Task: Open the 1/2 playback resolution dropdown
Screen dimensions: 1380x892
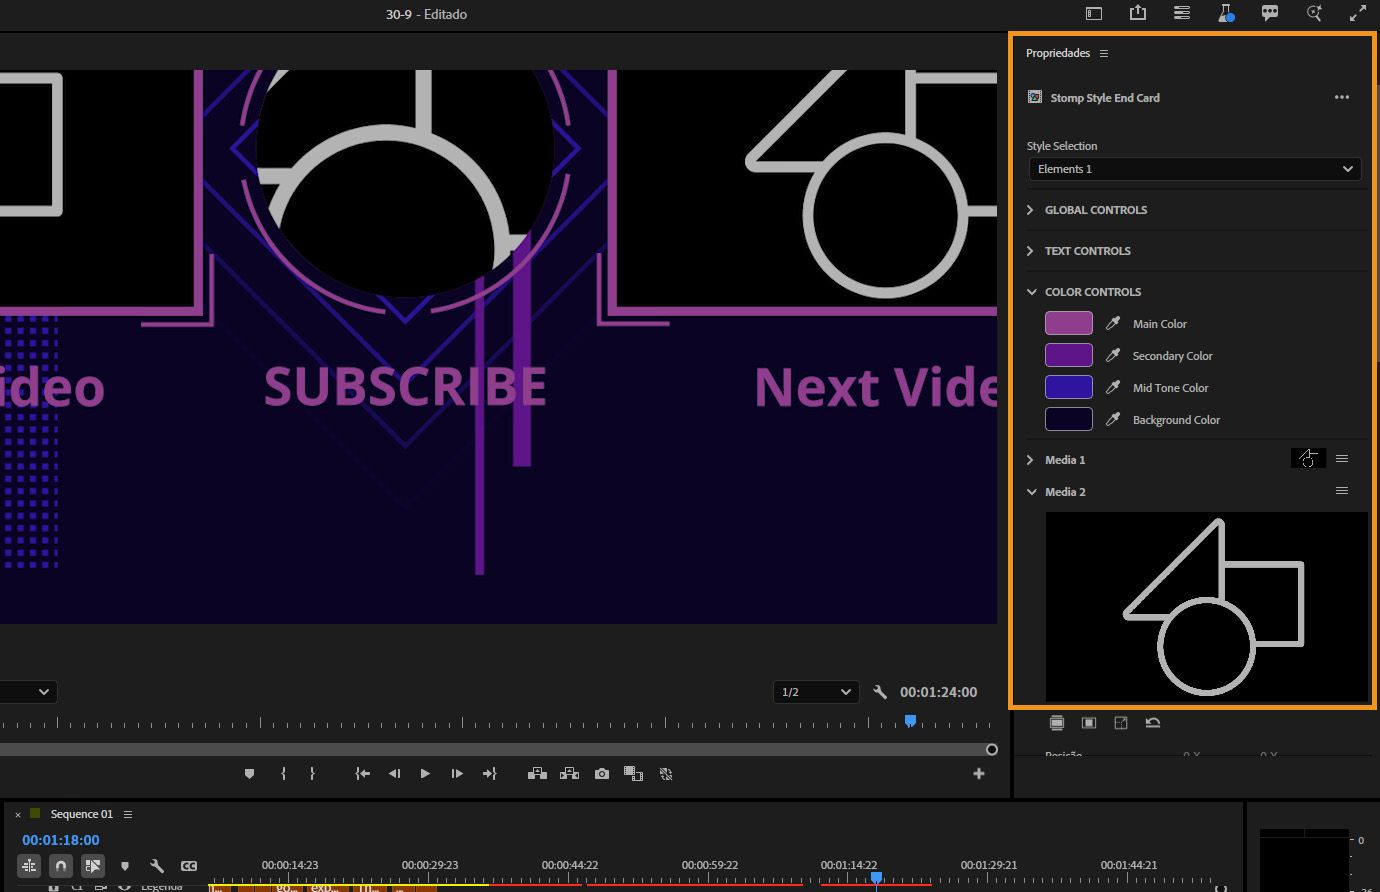Action: point(815,691)
